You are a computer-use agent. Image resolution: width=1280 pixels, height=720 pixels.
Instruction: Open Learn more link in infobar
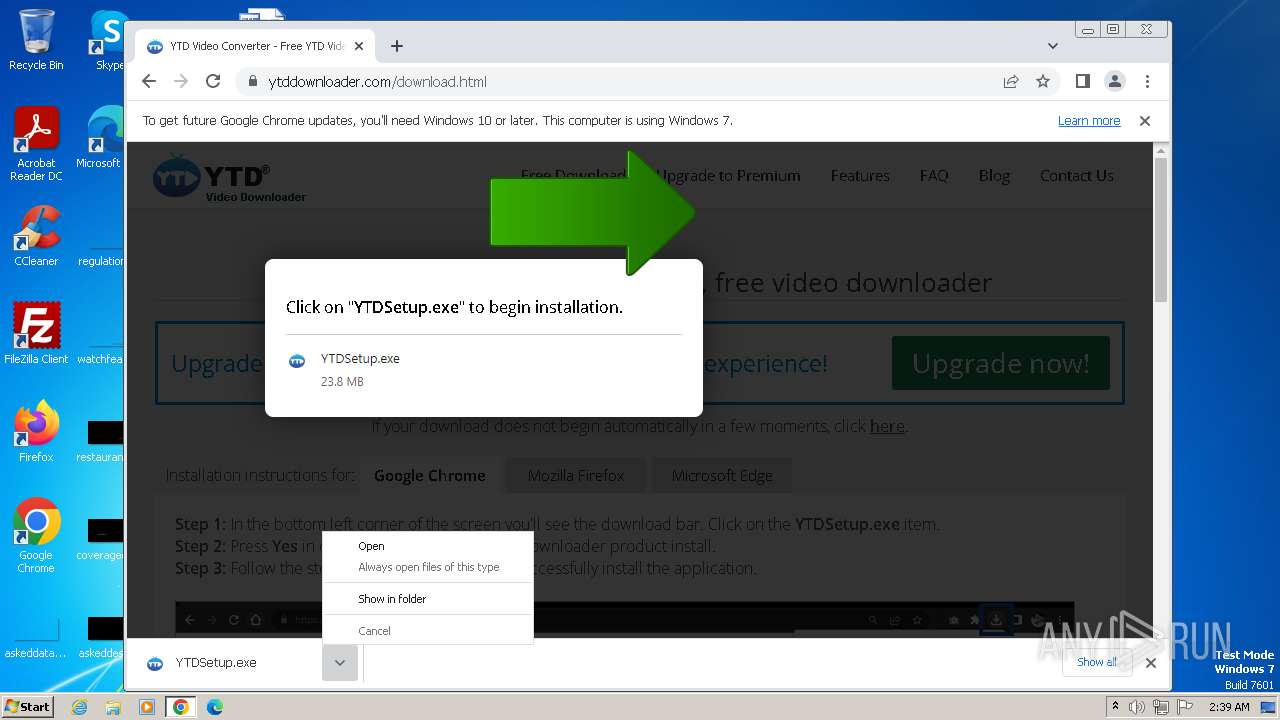click(1089, 121)
